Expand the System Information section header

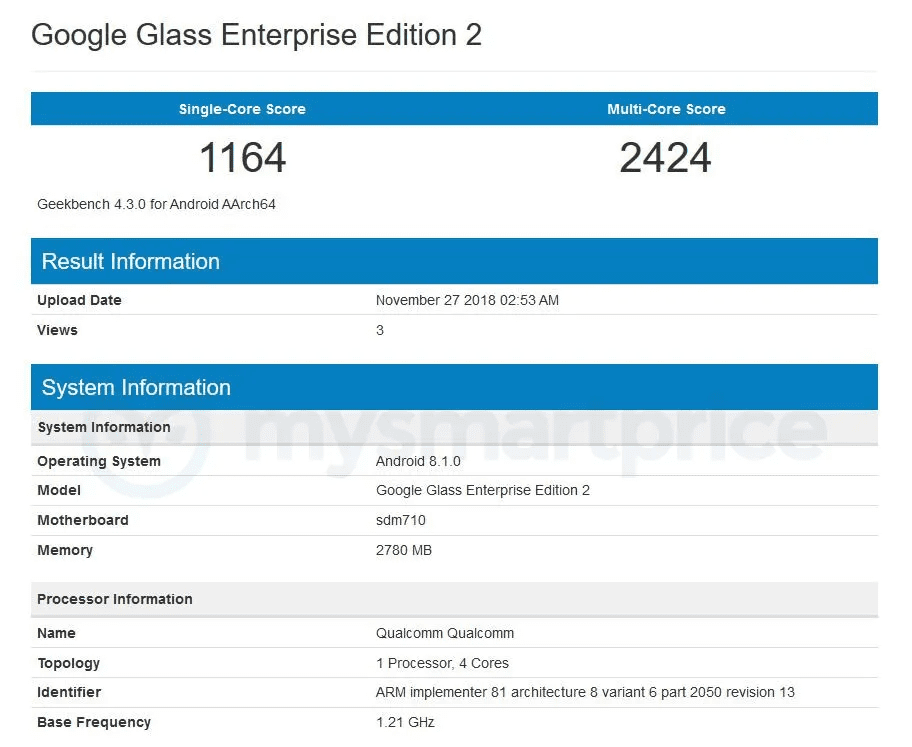[x=135, y=387]
